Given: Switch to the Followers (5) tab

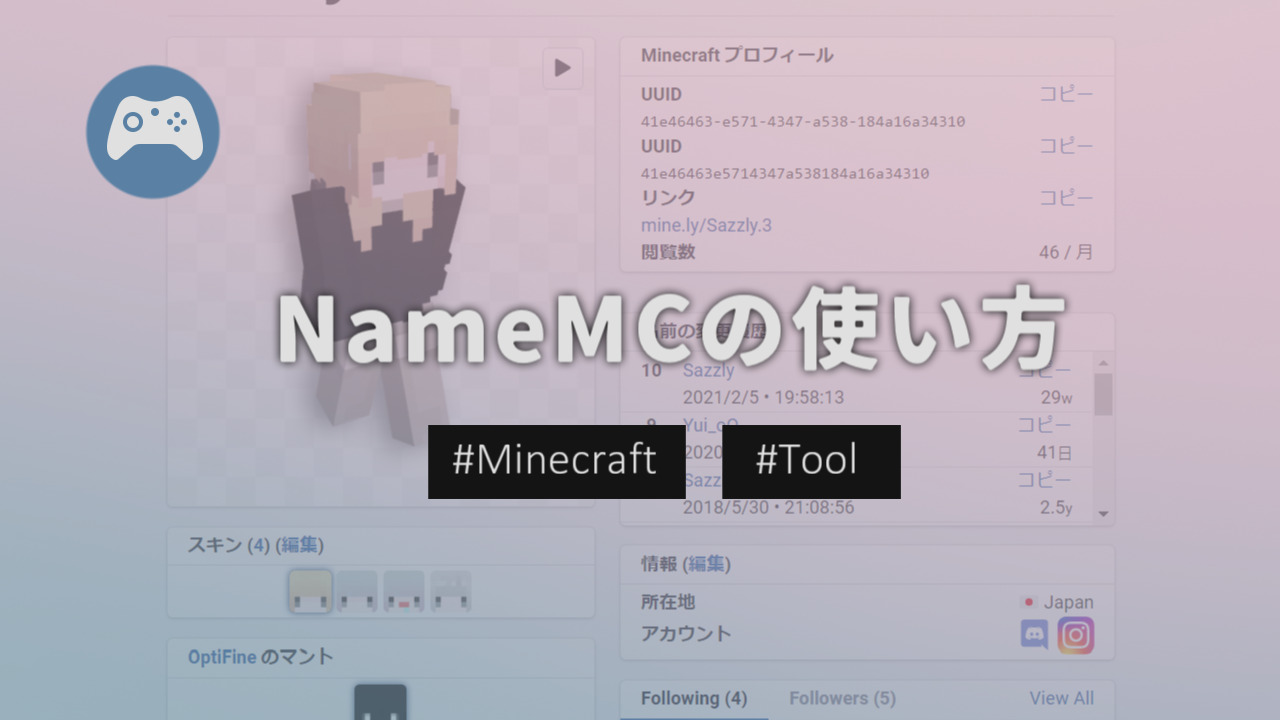Looking at the screenshot, I should (842, 698).
